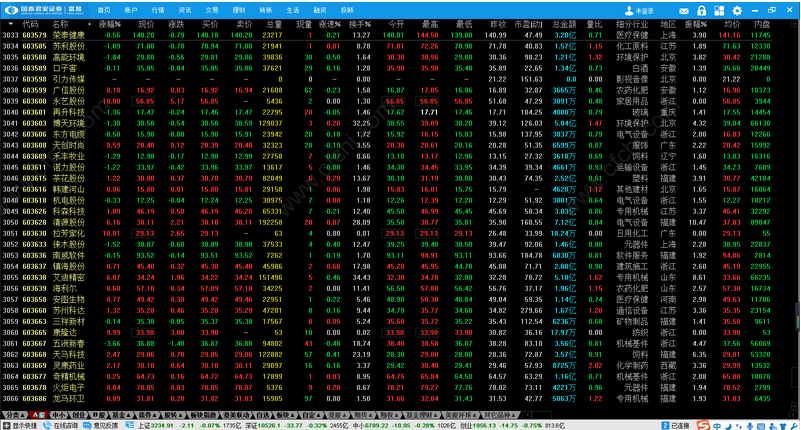Click the index list icon before 上证
The image size is (801, 430).
[129, 425]
